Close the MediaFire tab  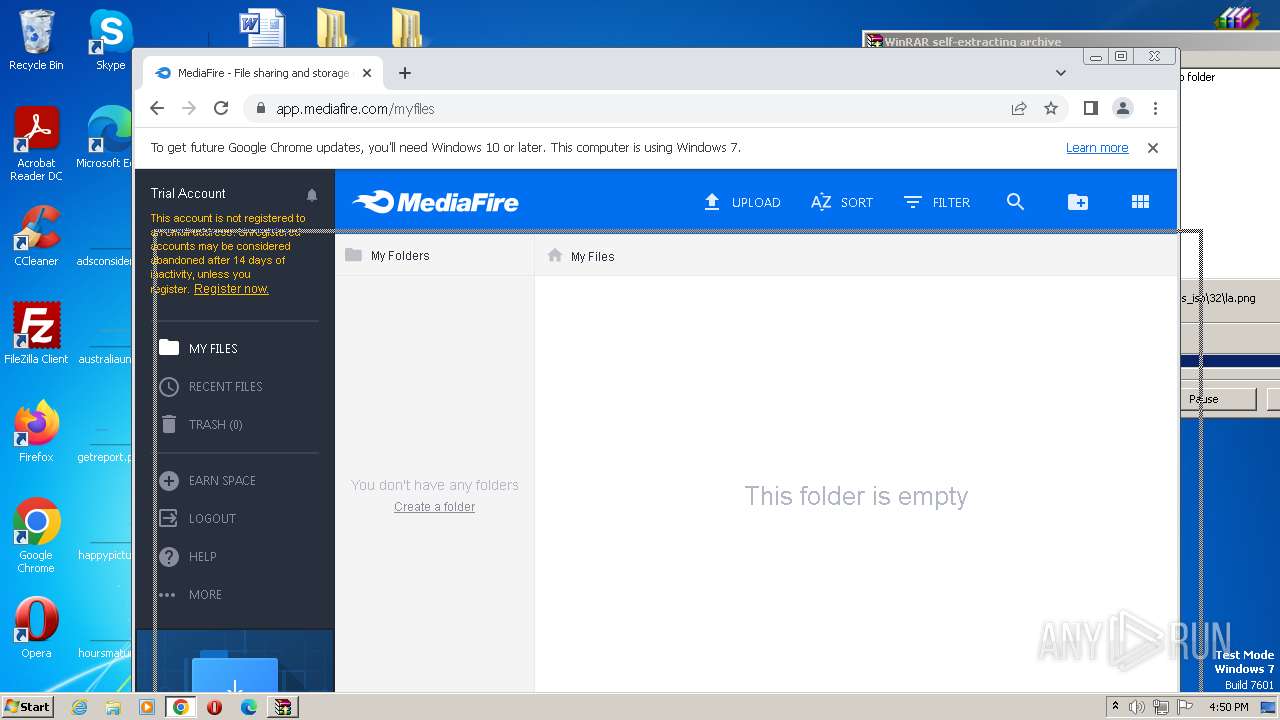(367, 73)
